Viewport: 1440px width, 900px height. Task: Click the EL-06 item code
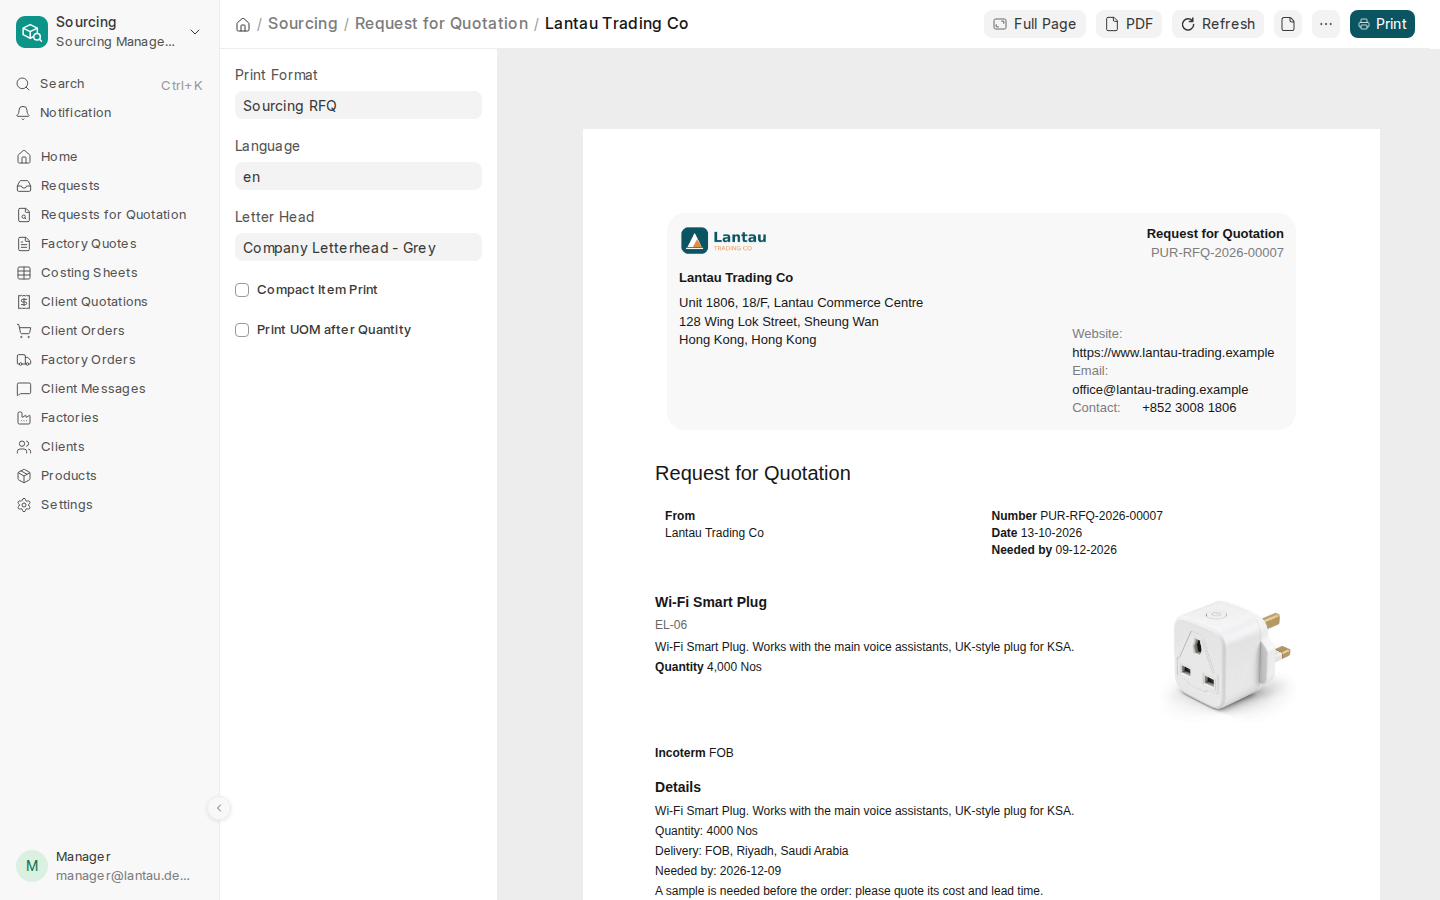[x=671, y=625]
